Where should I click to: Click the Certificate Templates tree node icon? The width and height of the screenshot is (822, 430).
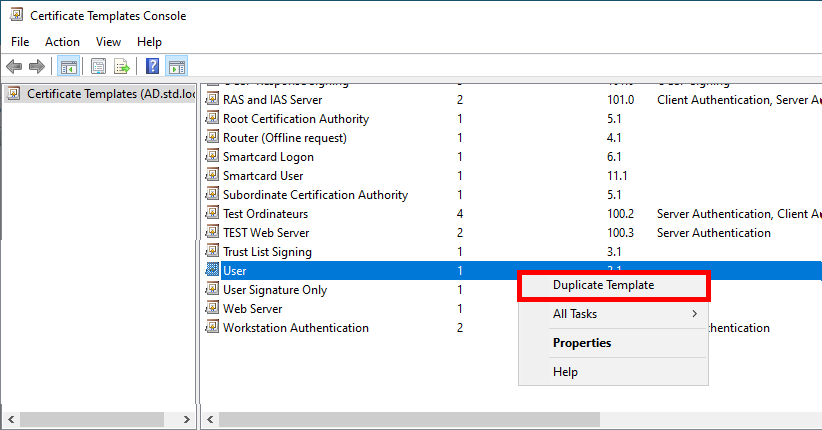pyautogui.click(x=14, y=93)
